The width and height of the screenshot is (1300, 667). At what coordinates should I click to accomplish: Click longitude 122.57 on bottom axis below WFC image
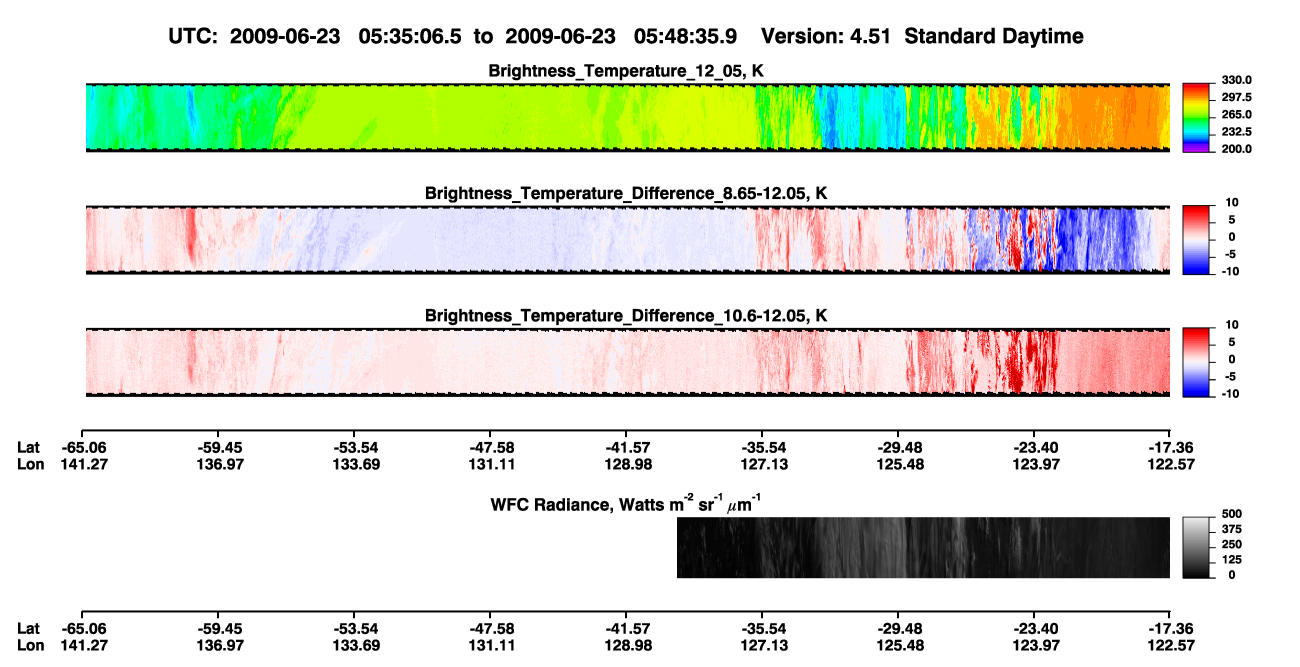[1171, 645]
